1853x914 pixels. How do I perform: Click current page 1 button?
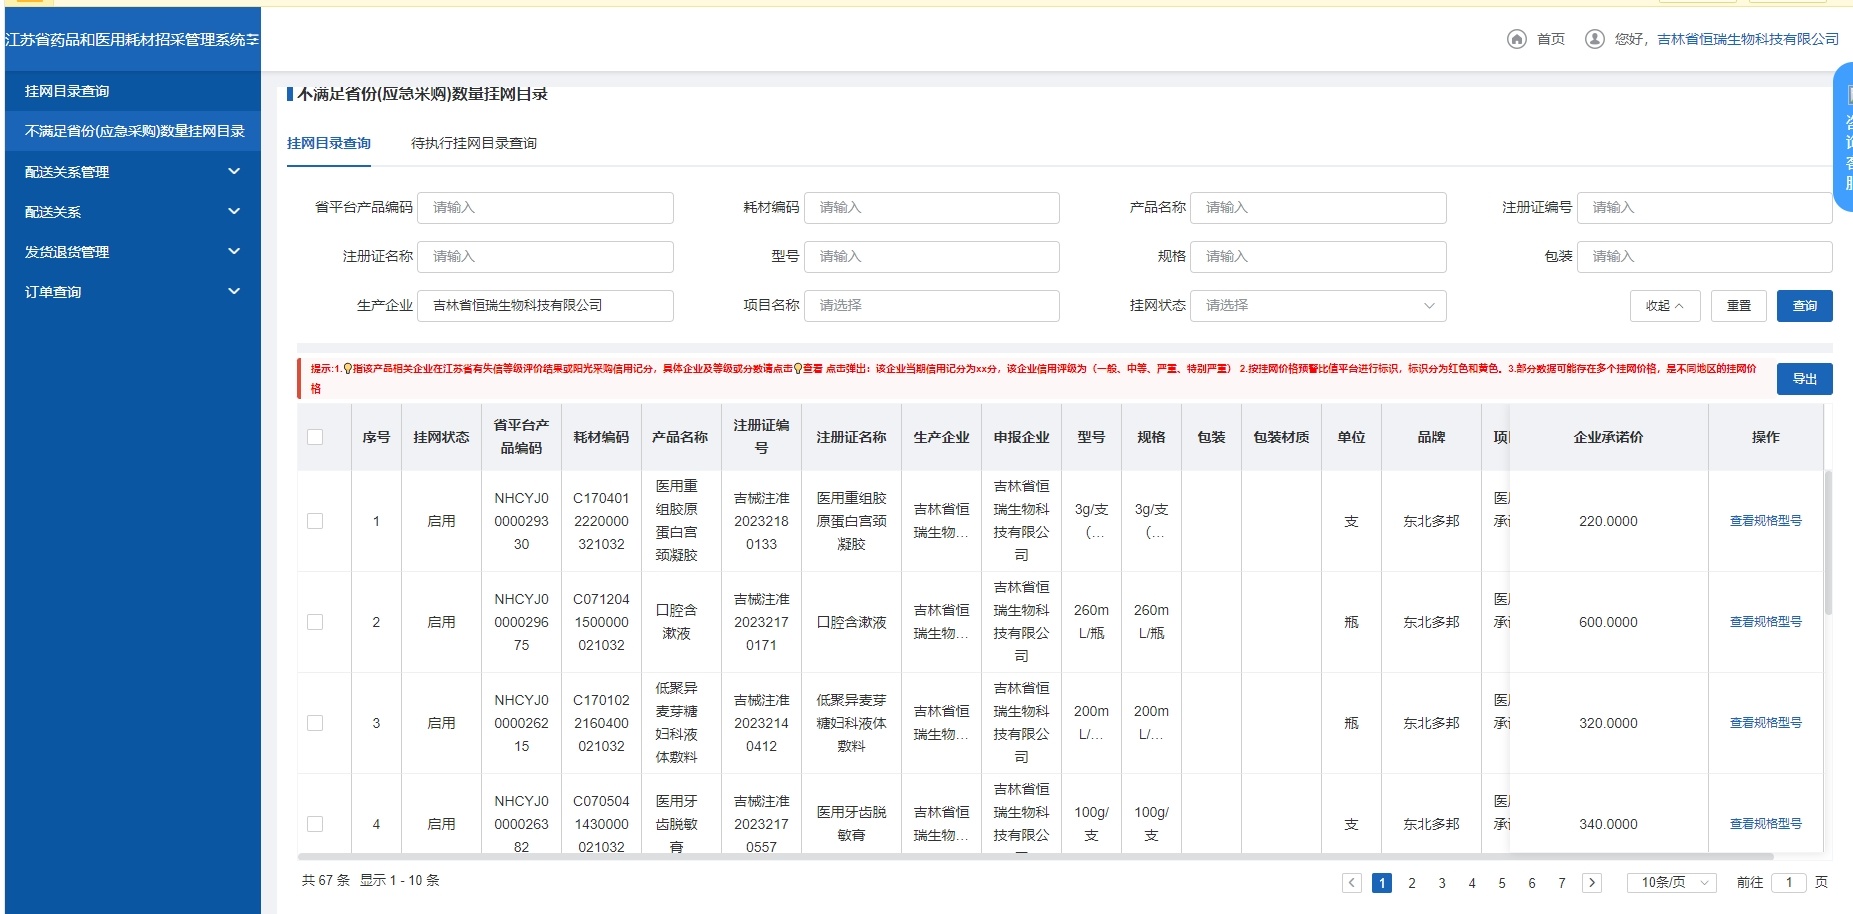pyautogui.click(x=1382, y=883)
